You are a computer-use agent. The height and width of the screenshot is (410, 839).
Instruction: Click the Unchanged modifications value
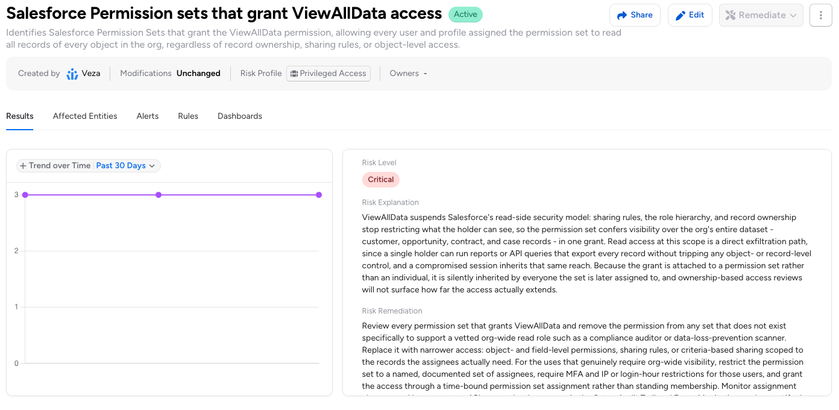[199, 74]
